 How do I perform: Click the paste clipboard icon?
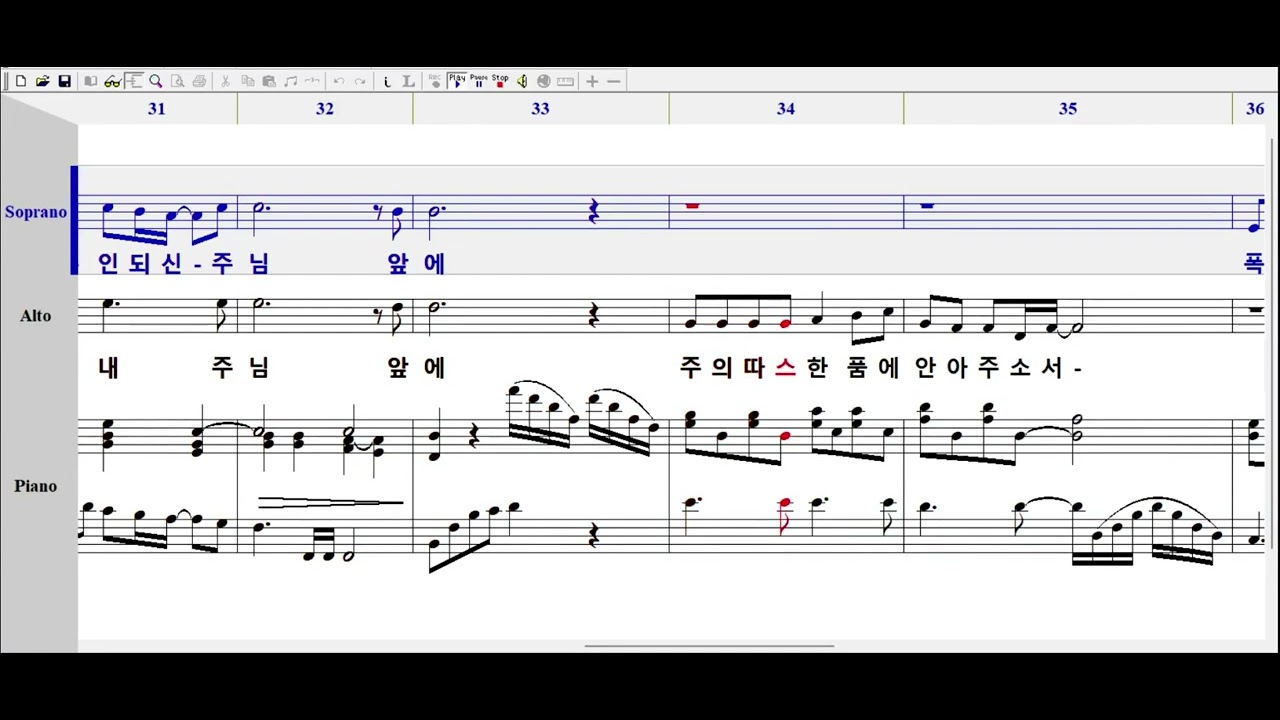tap(269, 81)
